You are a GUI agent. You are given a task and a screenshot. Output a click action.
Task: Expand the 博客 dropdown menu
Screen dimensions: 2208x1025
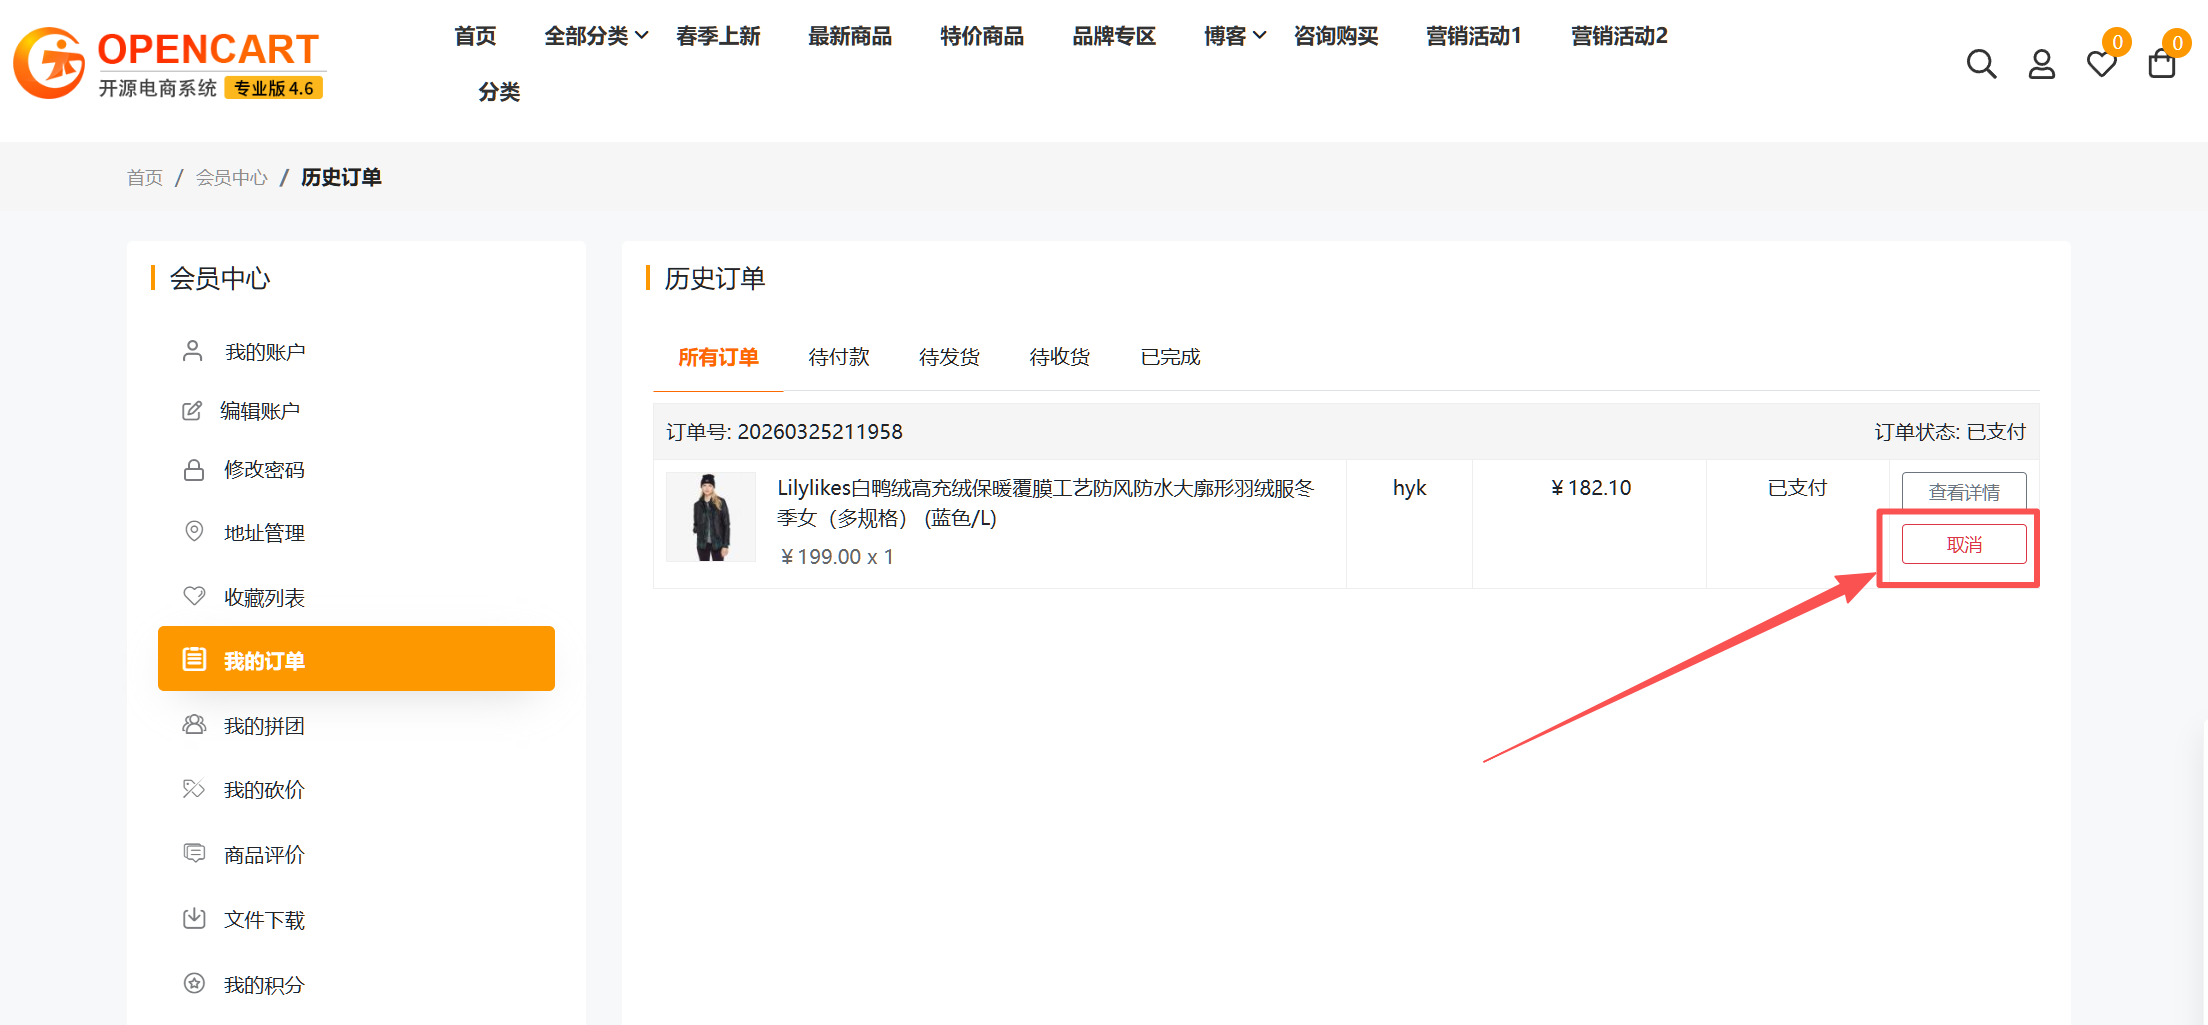[1234, 36]
